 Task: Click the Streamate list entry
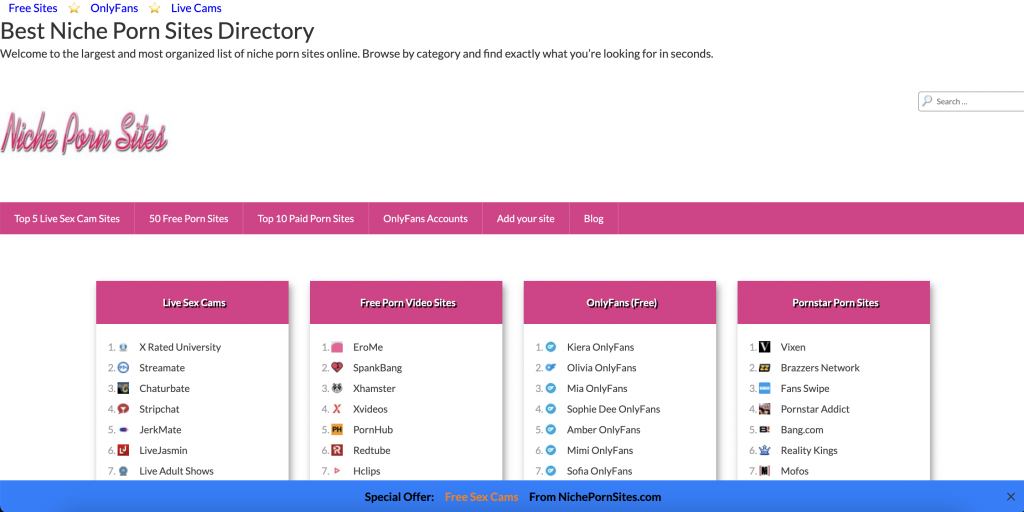pos(162,368)
